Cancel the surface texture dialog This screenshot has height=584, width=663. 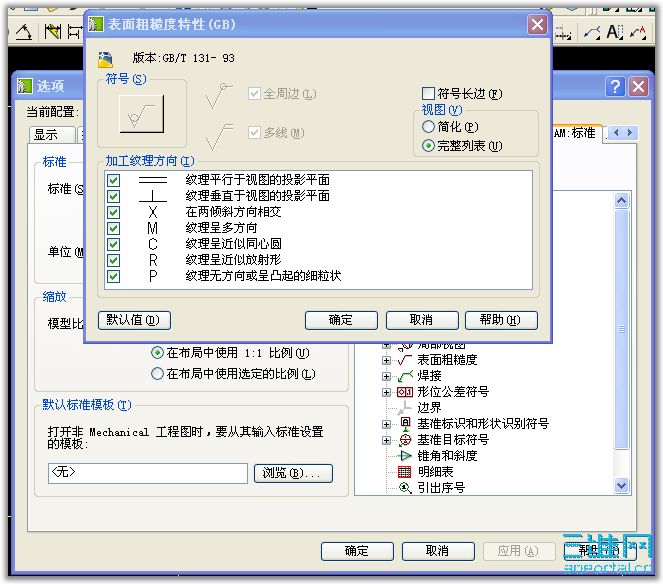[422, 320]
